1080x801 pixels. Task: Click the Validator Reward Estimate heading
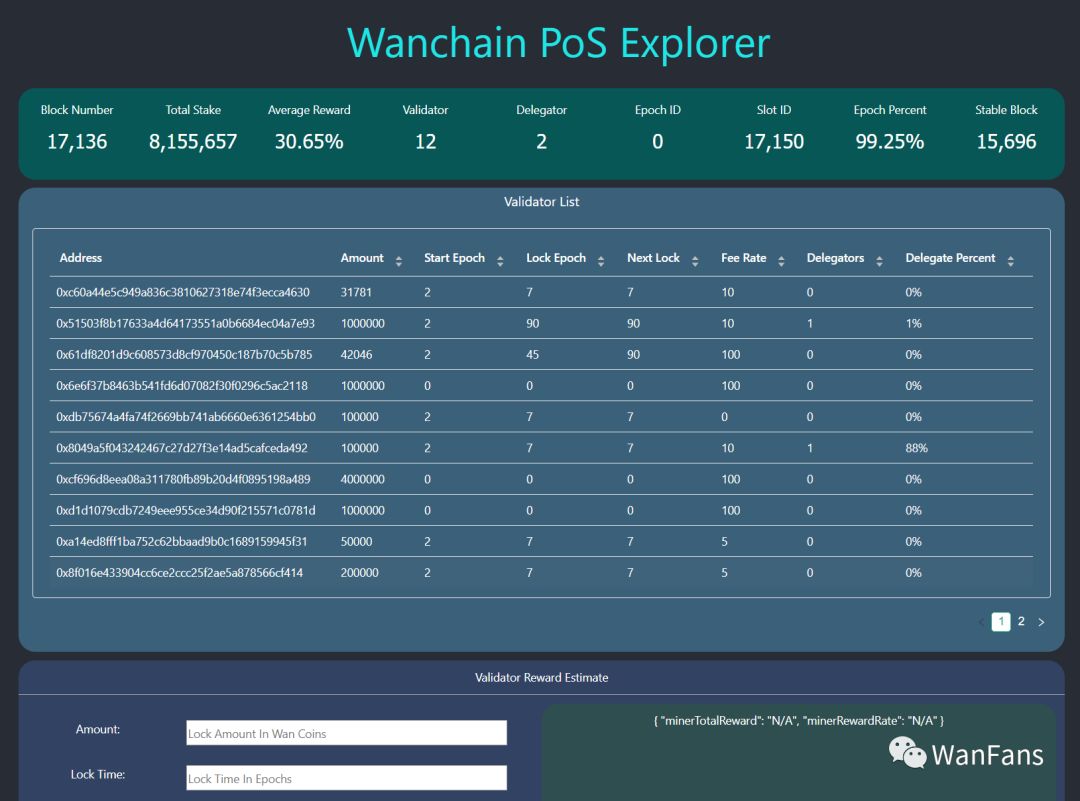[x=541, y=678]
